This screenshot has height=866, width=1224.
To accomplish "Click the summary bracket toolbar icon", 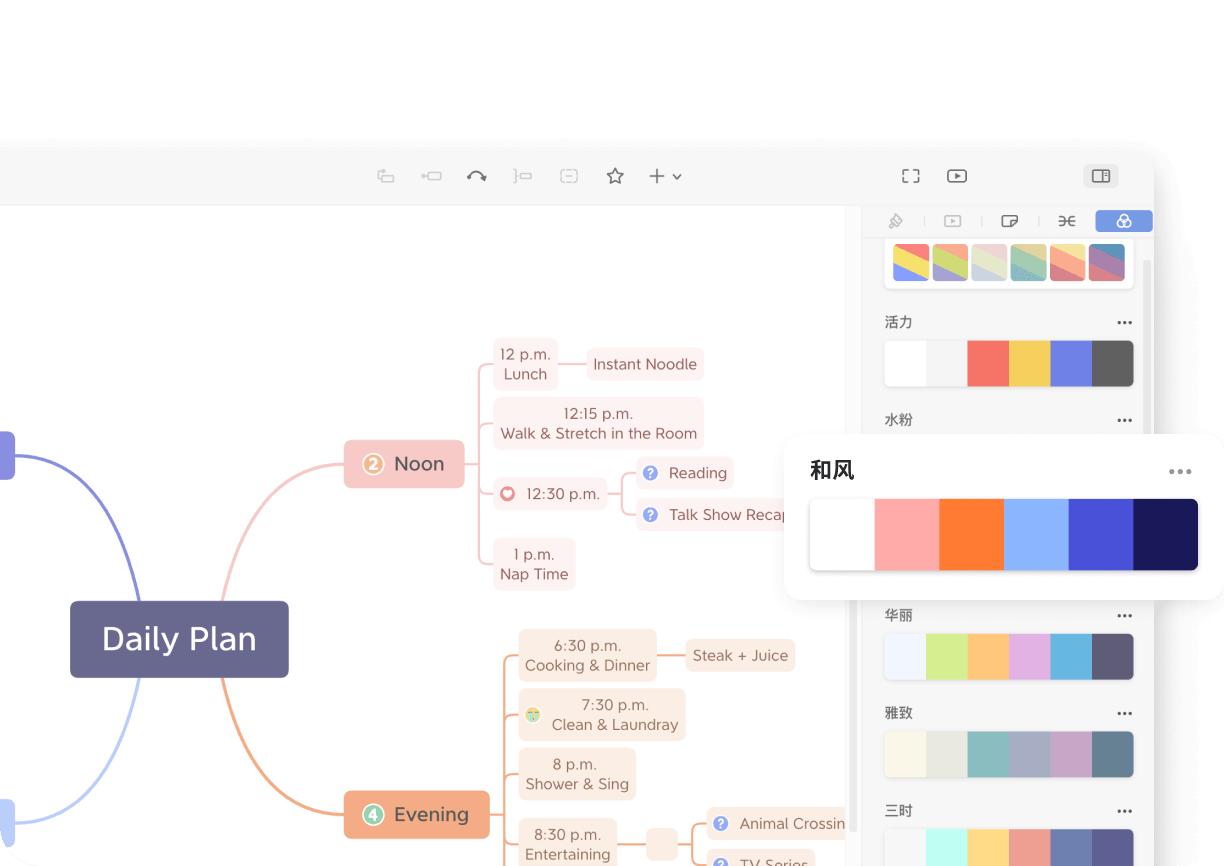I will tap(522, 176).
